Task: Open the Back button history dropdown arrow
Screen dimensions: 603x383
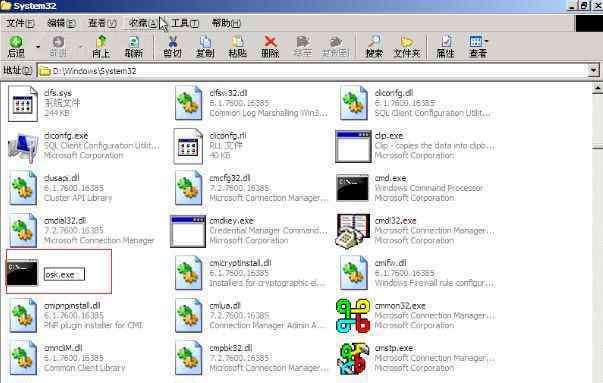Action: pos(38,47)
